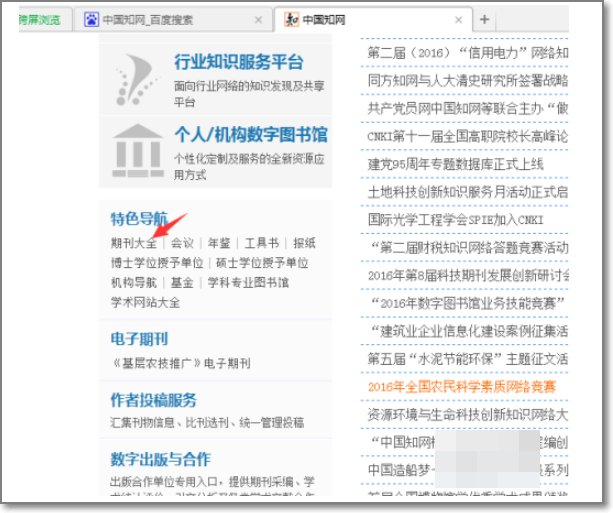Close the 中国知网_百度搜索 tab

[258, 20]
